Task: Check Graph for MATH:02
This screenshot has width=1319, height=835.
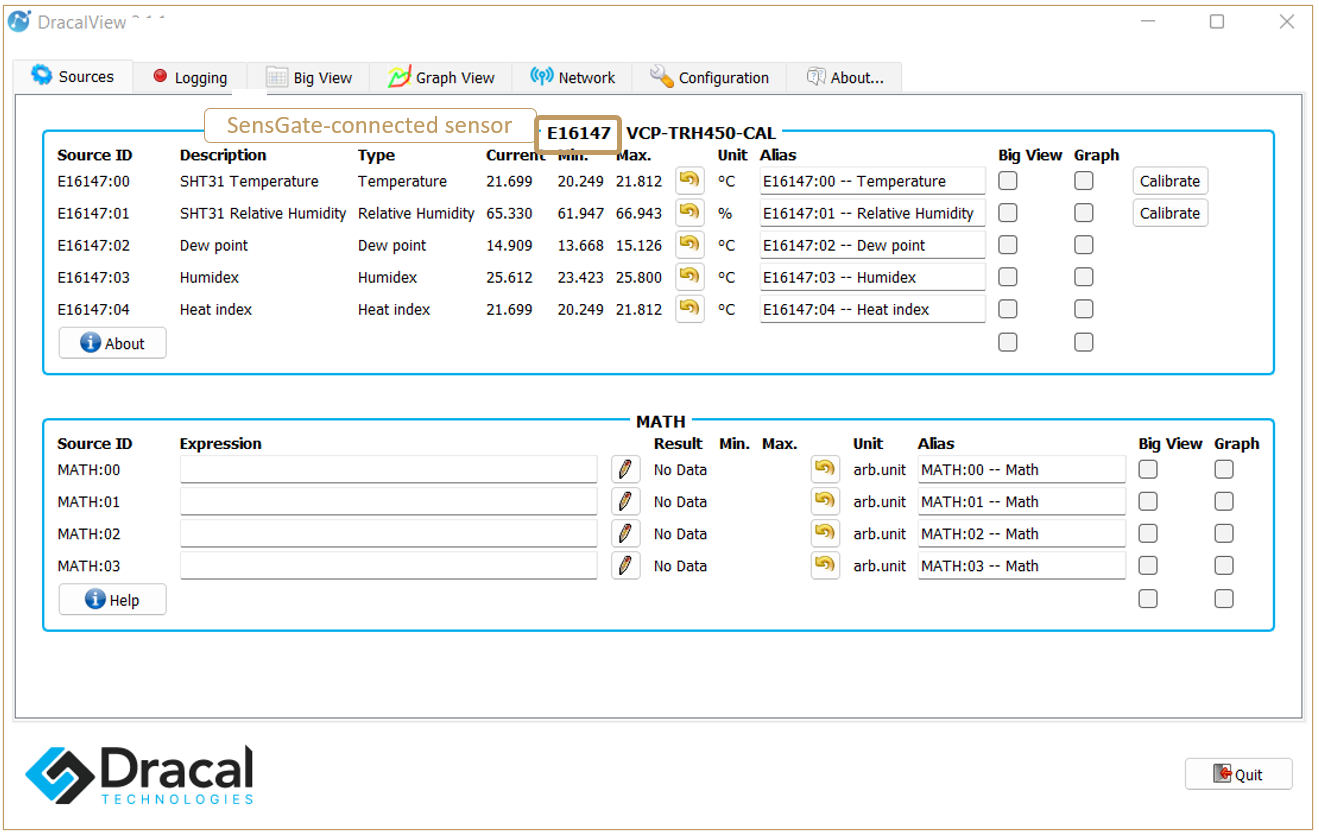Action: 1224,534
